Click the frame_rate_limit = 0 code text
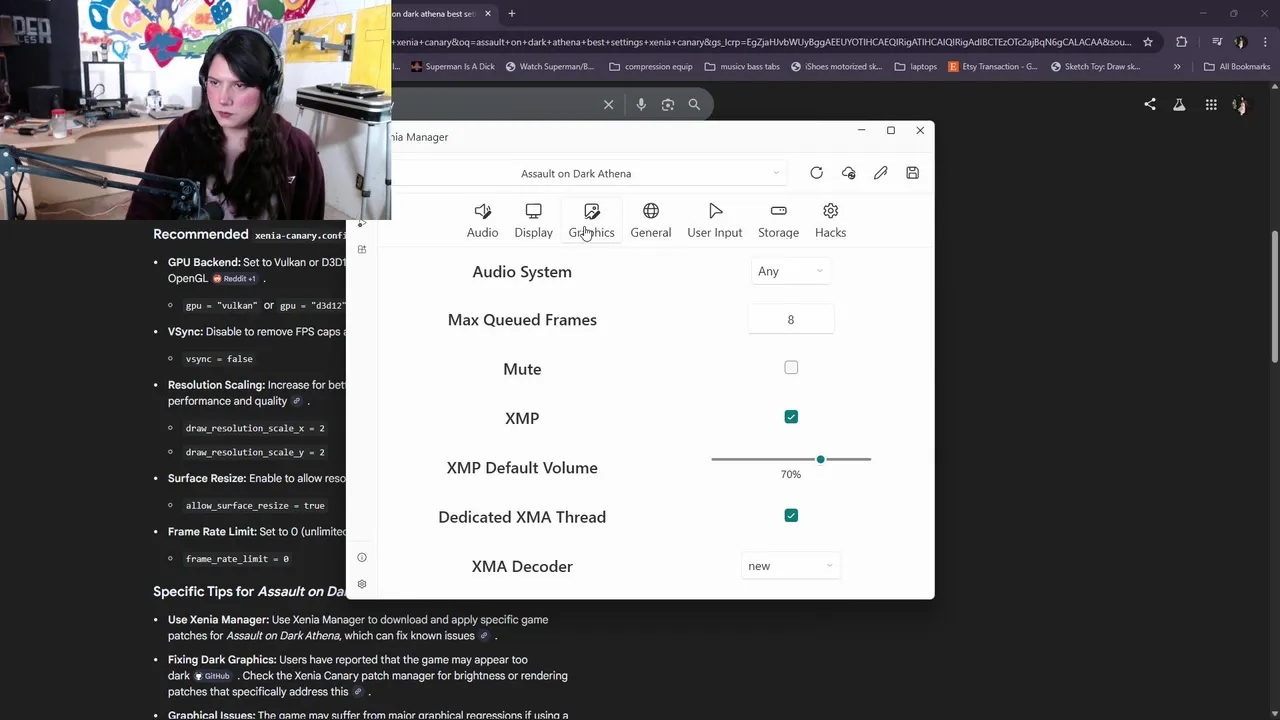1280x720 pixels. [237, 559]
